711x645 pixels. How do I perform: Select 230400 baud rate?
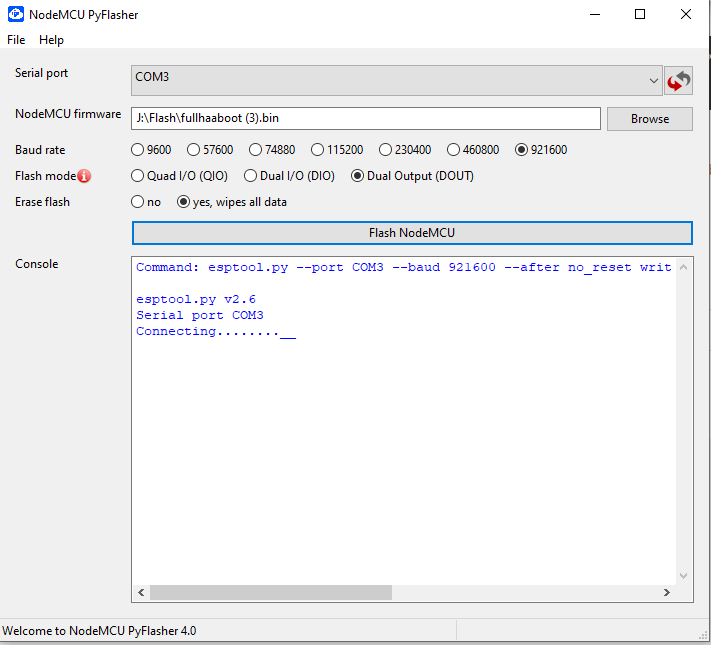(x=405, y=150)
